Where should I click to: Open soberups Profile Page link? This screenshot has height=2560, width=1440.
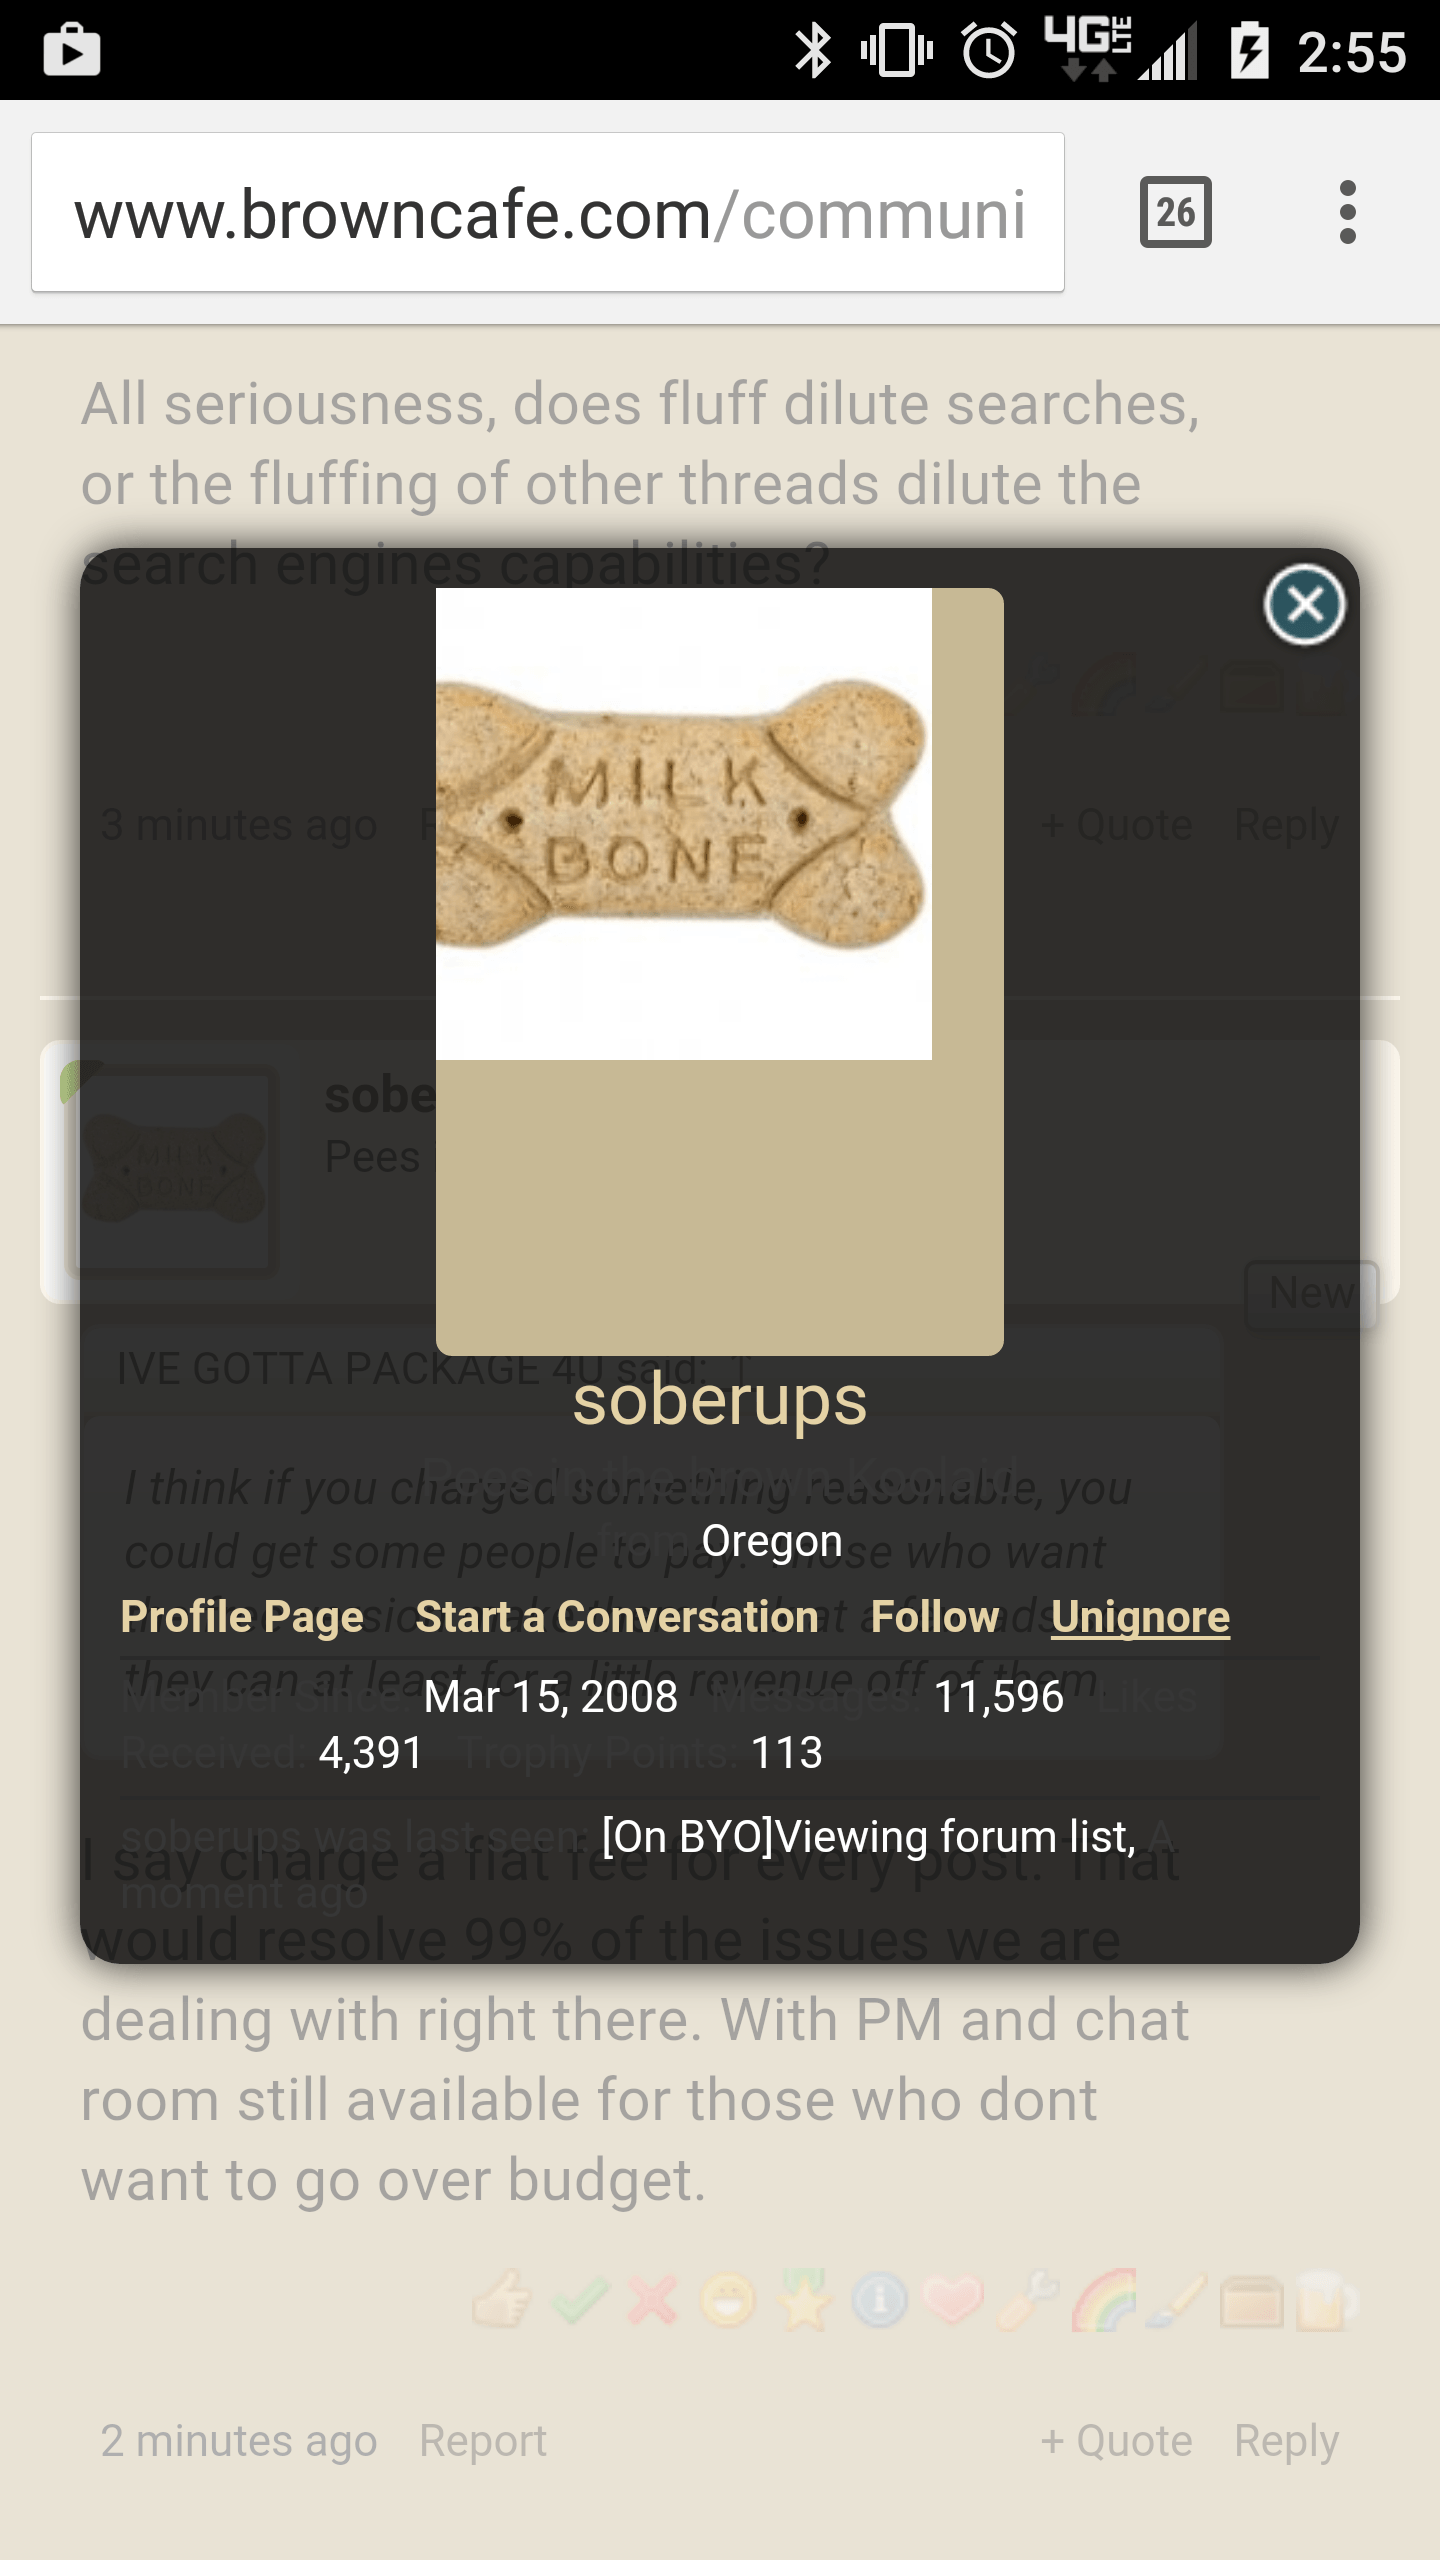point(242,1617)
